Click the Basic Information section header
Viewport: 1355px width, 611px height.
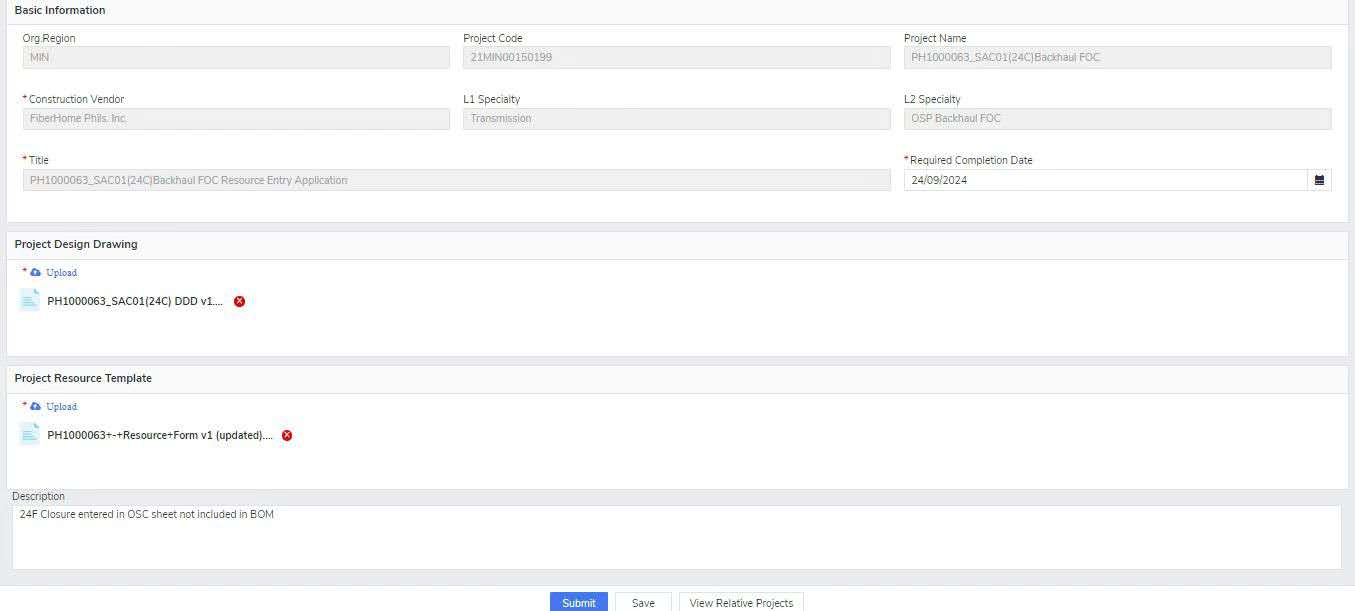coord(60,10)
